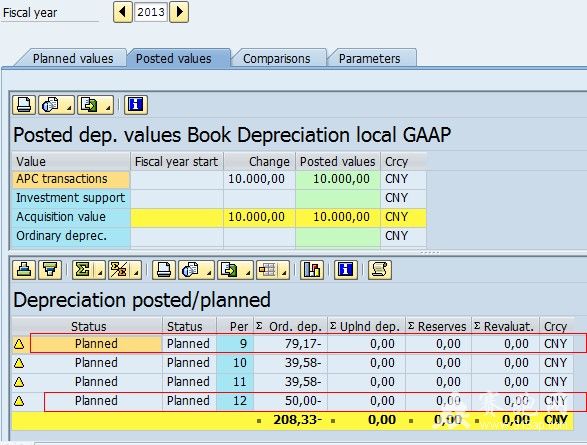Click the filter funnel icon
The image size is (587, 445).
point(50,270)
